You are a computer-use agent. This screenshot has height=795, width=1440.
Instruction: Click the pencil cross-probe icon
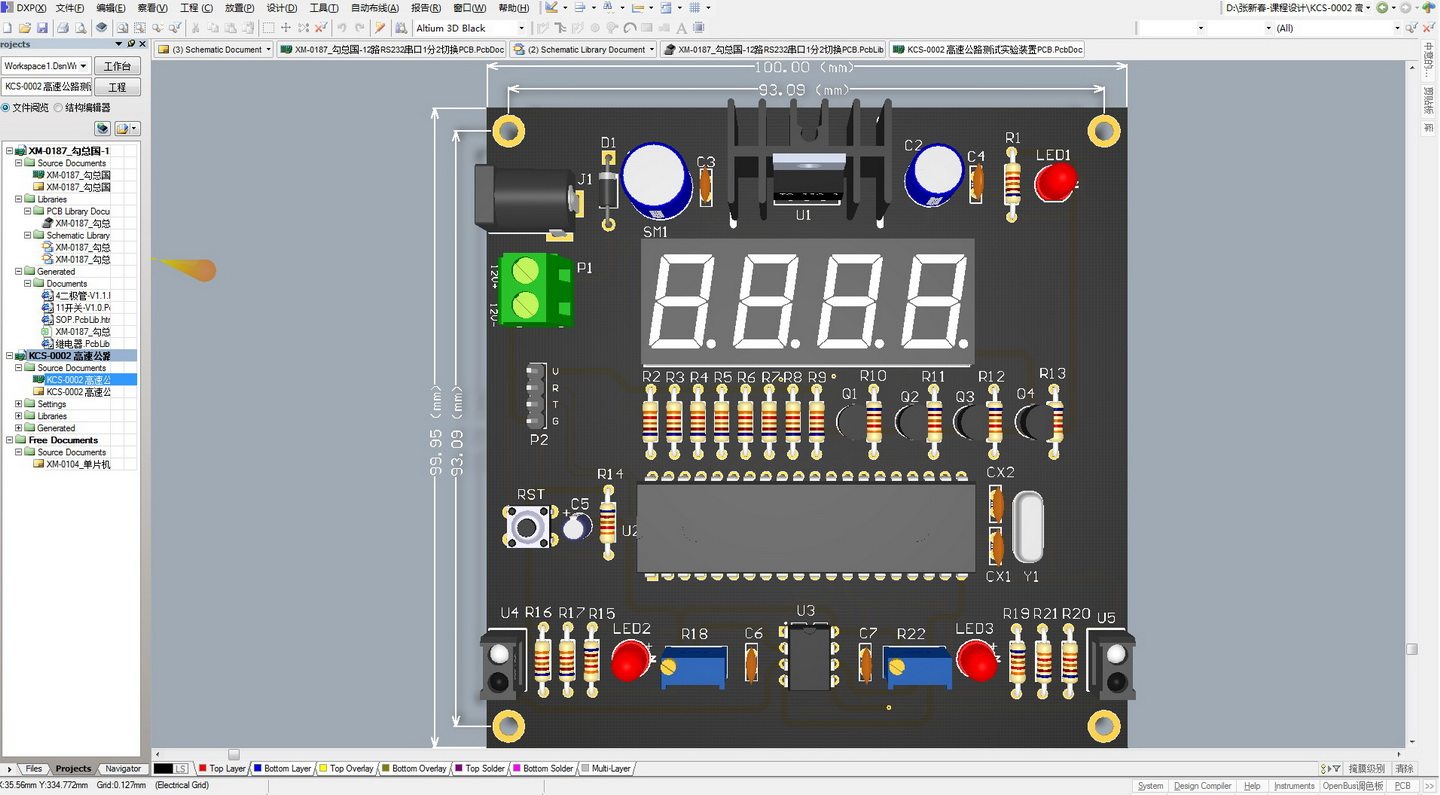[380, 28]
